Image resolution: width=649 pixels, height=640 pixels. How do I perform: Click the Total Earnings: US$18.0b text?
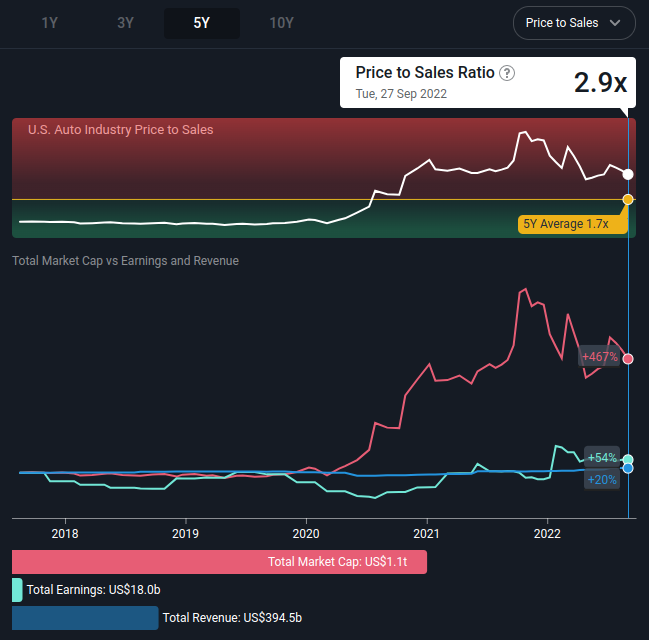(94, 589)
